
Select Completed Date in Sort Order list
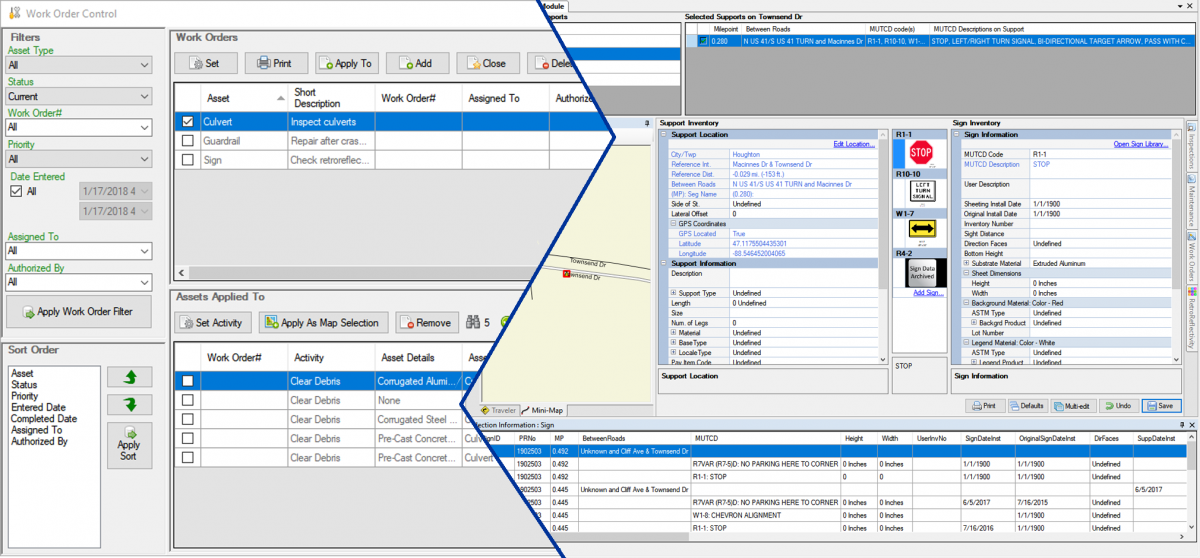click(x=43, y=419)
